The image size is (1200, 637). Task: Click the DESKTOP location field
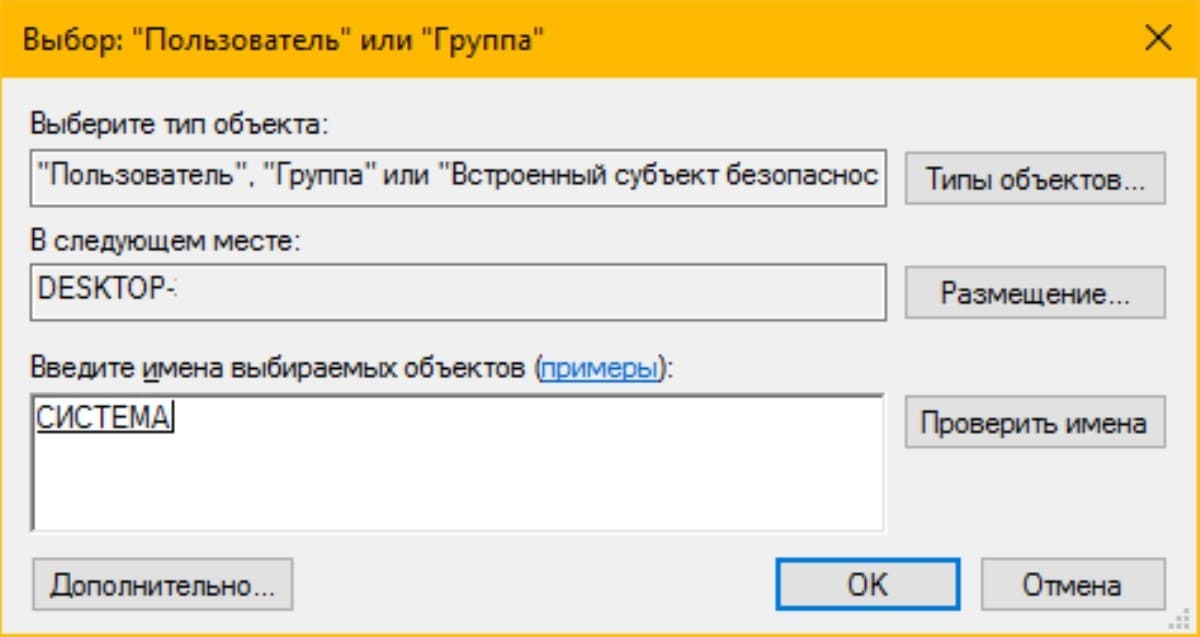tap(458, 292)
